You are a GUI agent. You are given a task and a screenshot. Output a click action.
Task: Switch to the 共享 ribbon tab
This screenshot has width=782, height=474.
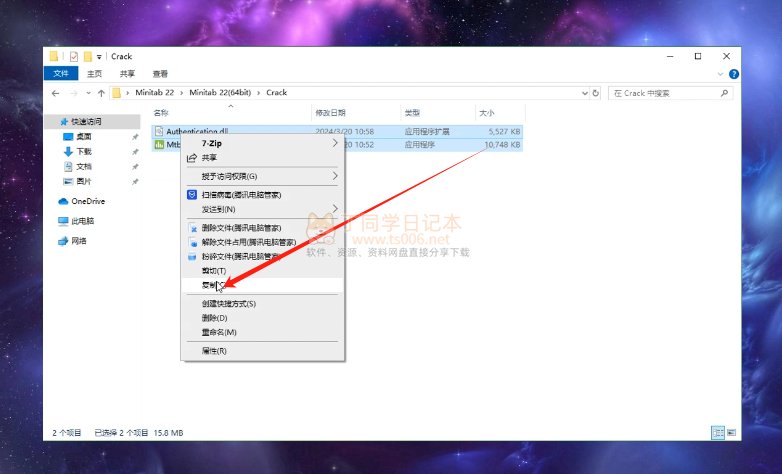(127, 74)
